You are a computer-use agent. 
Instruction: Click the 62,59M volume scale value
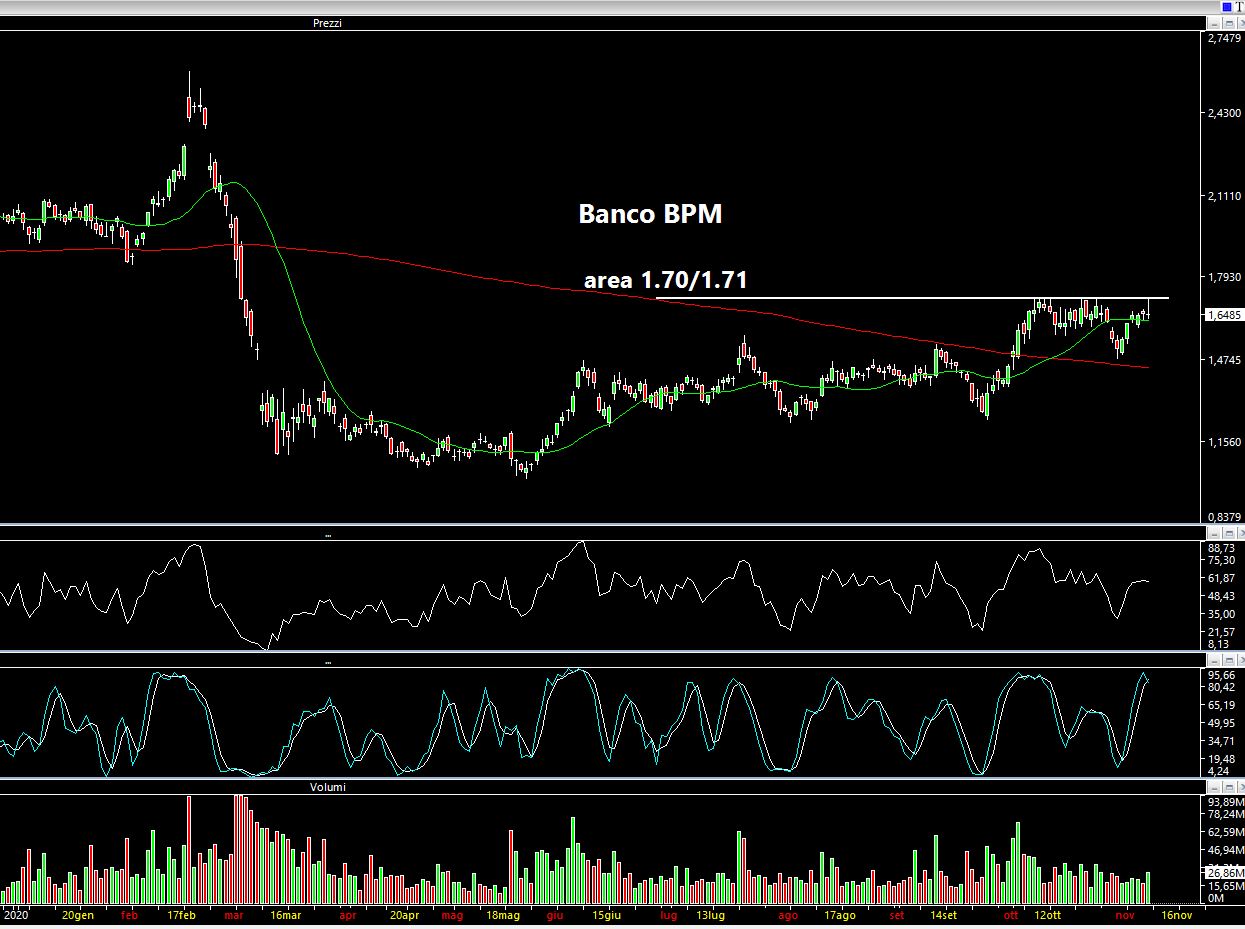click(x=1224, y=832)
